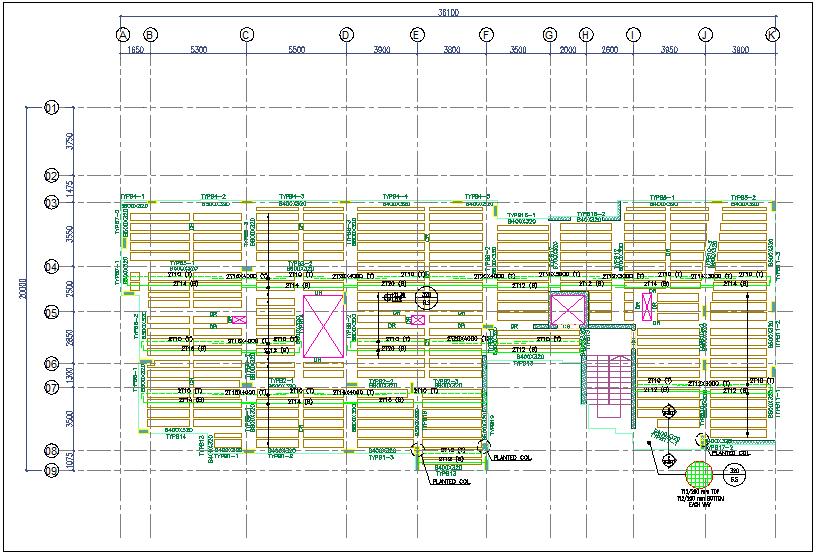This screenshot has width=816, height=554.
Task: Select grid bubble G on the top axis
Action: click(x=550, y=35)
